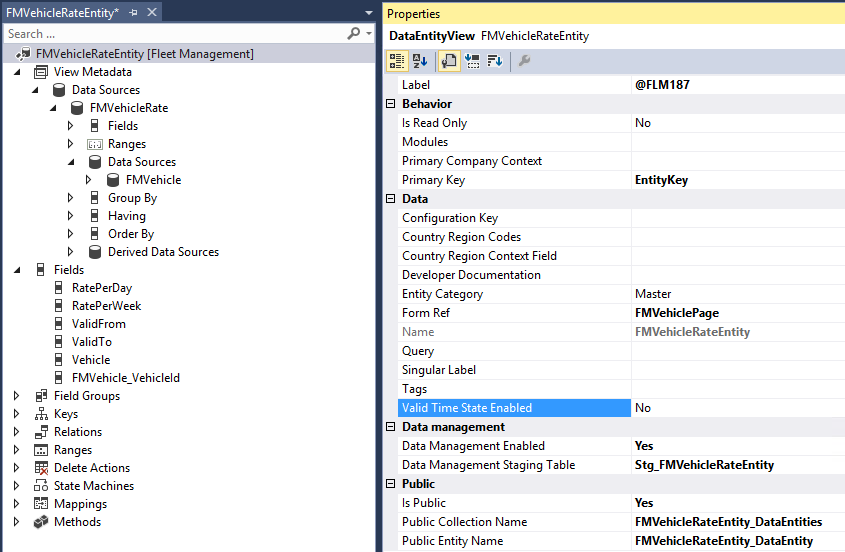The width and height of the screenshot is (845, 552).
Task: Close the FMVehicleRateEntity document tab
Action: tap(152, 12)
